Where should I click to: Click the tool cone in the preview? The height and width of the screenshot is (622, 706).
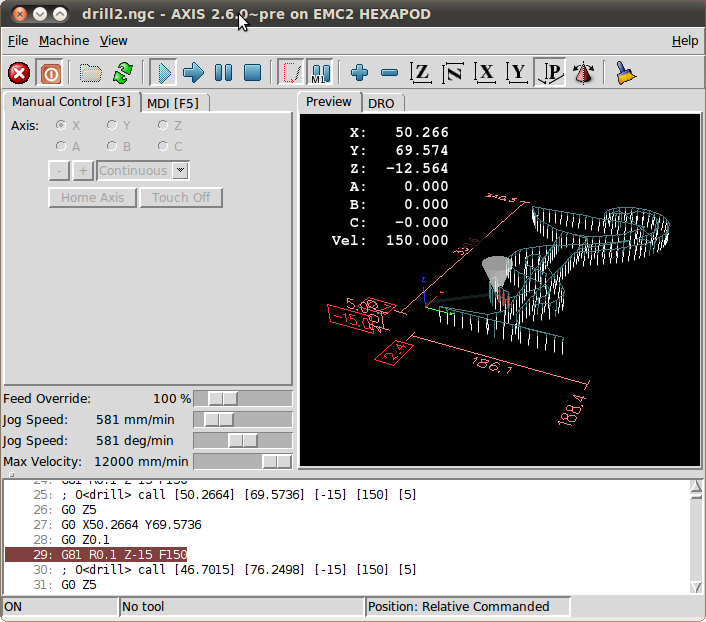click(x=496, y=273)
